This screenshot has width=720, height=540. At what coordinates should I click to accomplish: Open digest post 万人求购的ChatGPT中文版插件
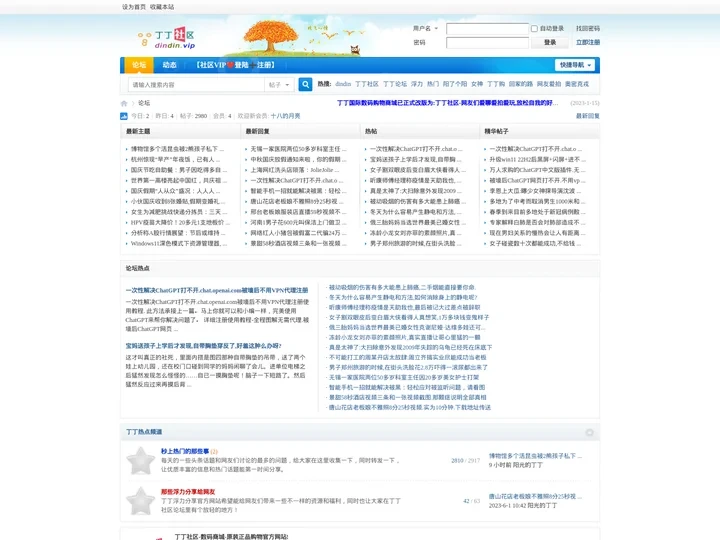click(537, 170)
